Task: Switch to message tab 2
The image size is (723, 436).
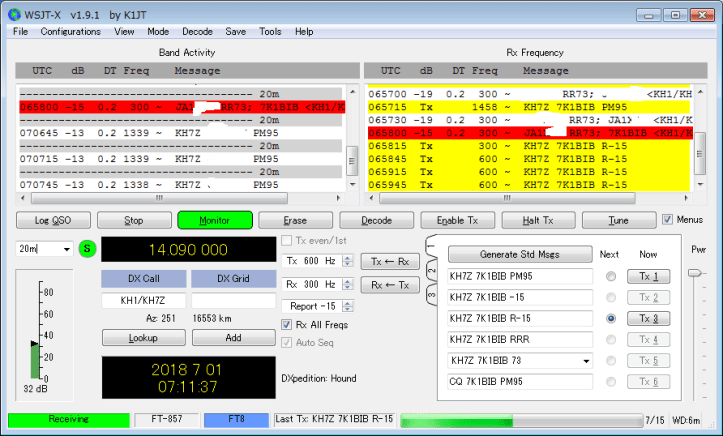Action: coord(431,270)
